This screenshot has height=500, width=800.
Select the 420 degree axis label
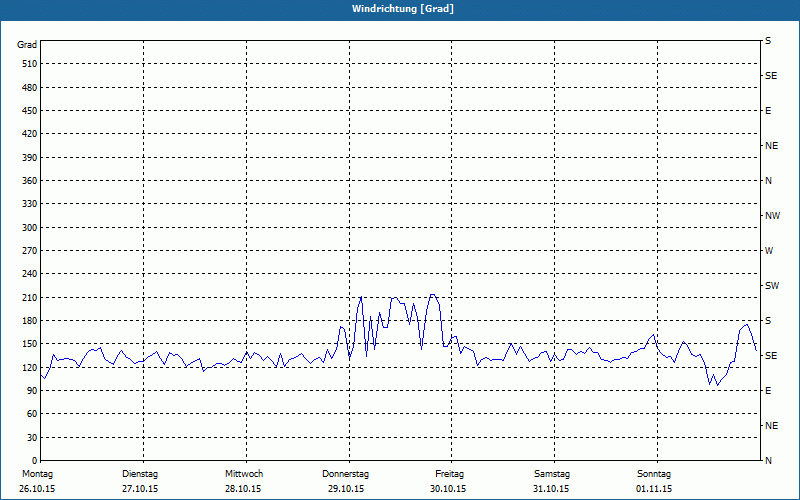tap(30, 134)
